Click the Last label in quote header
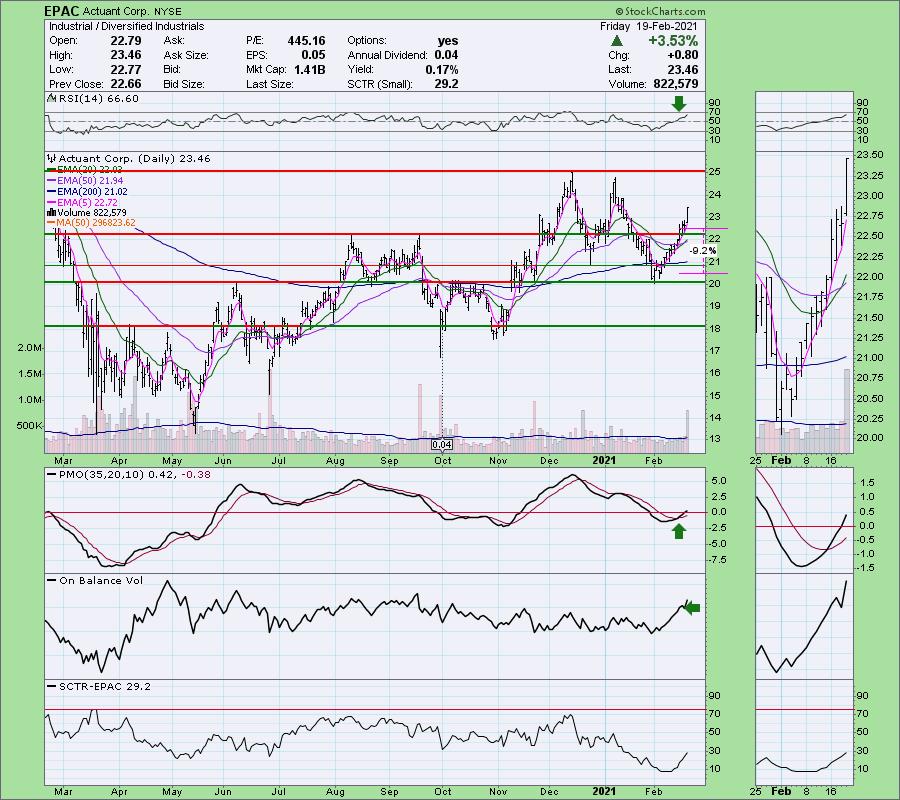900x800 pixels. point(619,69)
